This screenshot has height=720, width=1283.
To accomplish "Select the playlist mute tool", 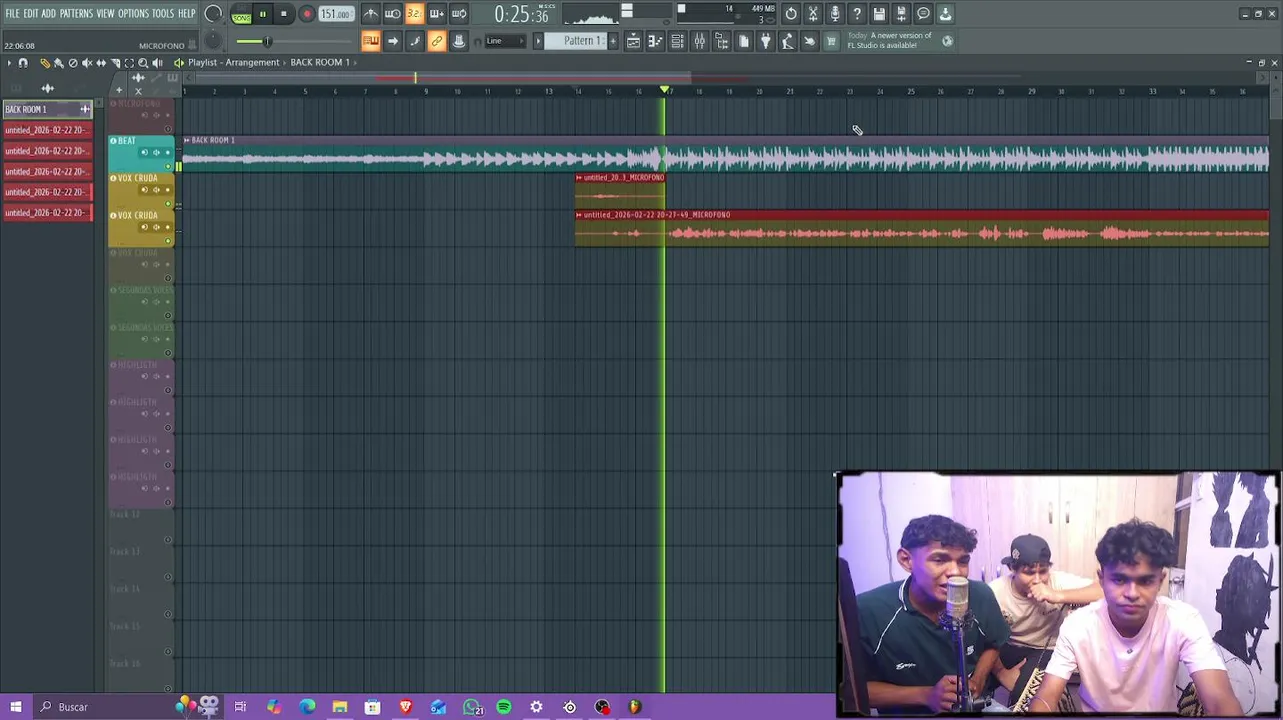I will tap(87, 63).
